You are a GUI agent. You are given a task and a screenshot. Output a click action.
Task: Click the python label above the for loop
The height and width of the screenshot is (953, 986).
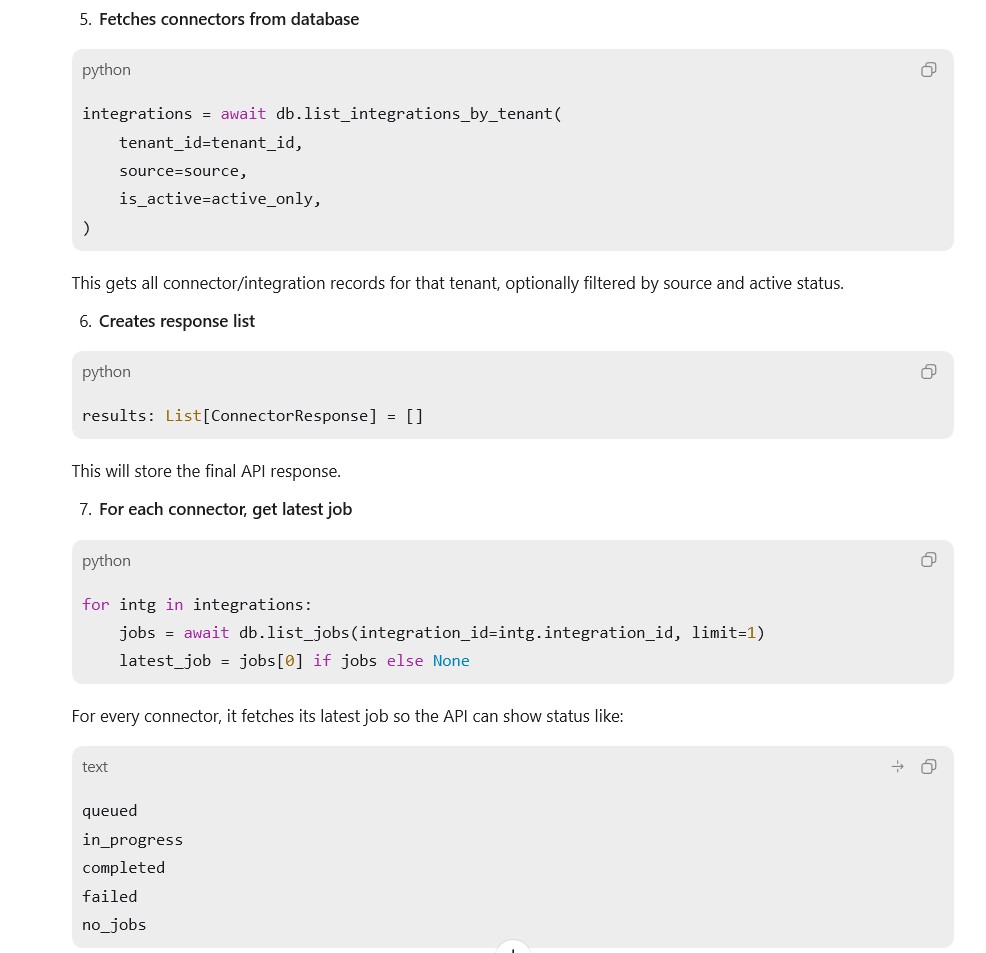point(106,561)
